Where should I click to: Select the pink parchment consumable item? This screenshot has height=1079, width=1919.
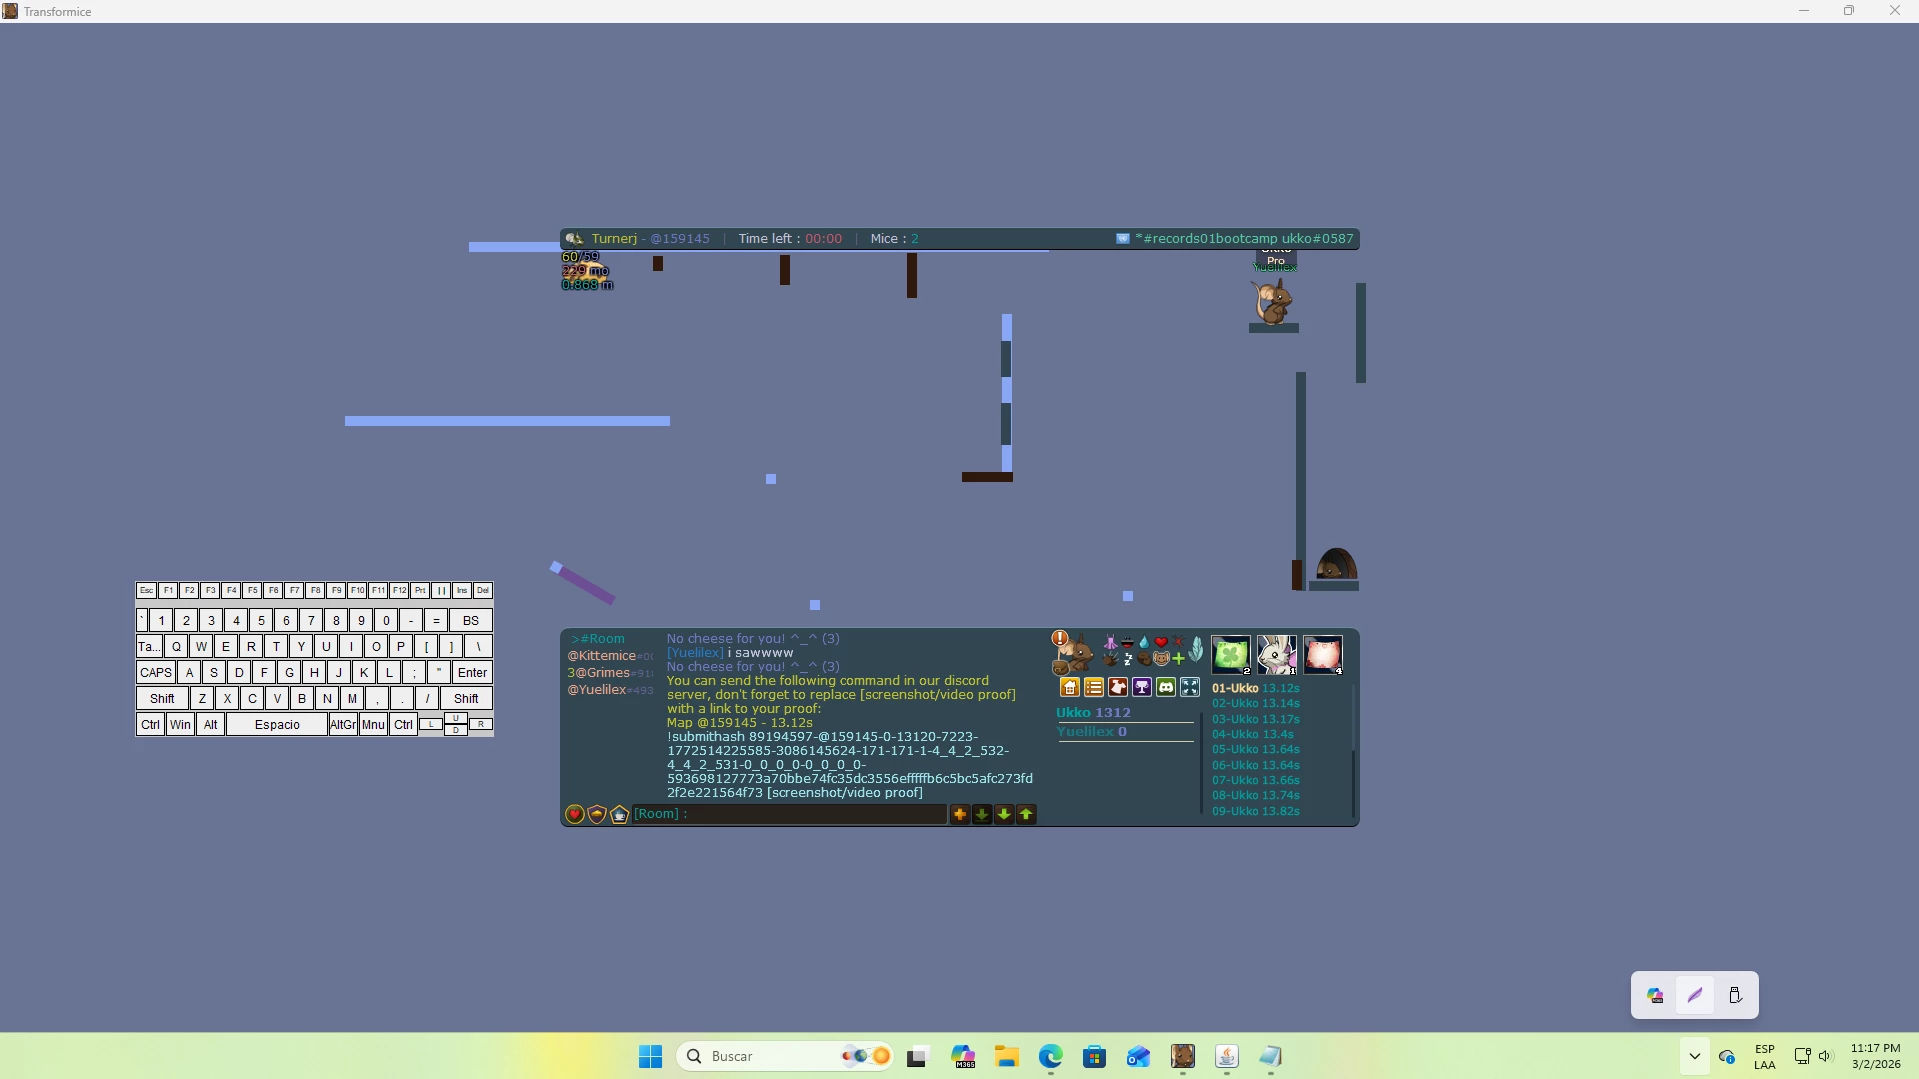click(1323, 655)
